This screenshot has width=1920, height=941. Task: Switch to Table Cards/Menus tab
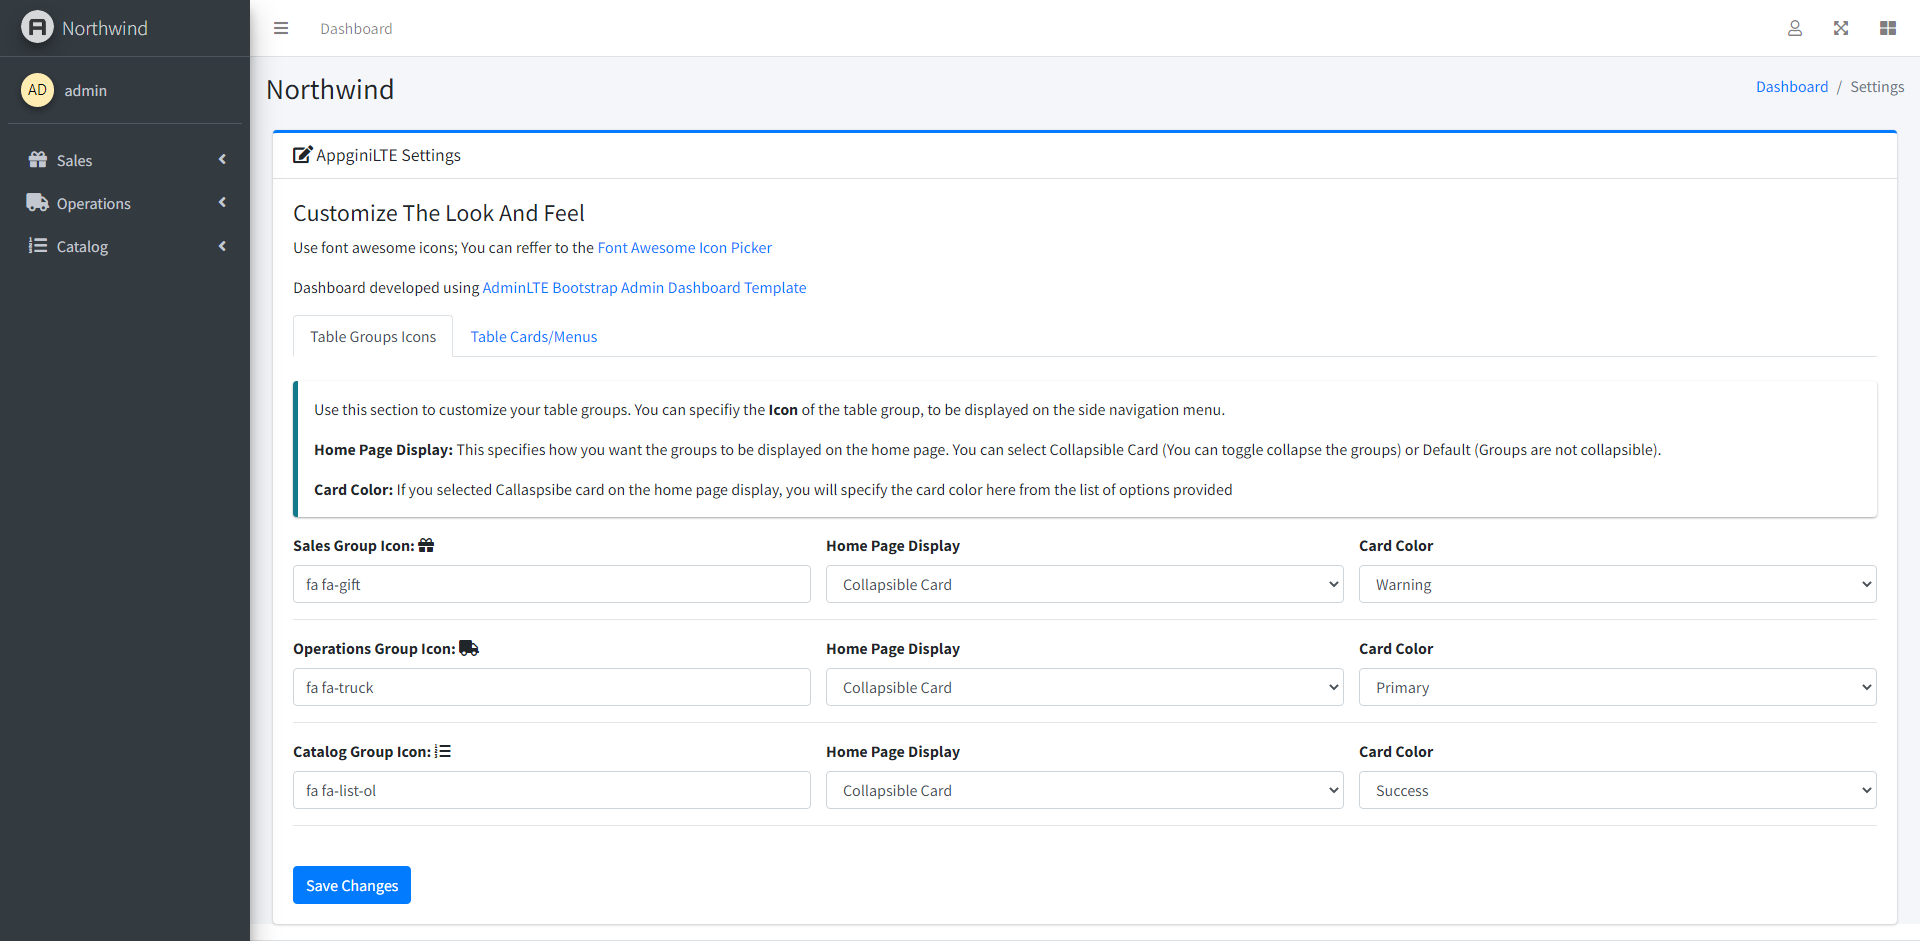(533, 337)
